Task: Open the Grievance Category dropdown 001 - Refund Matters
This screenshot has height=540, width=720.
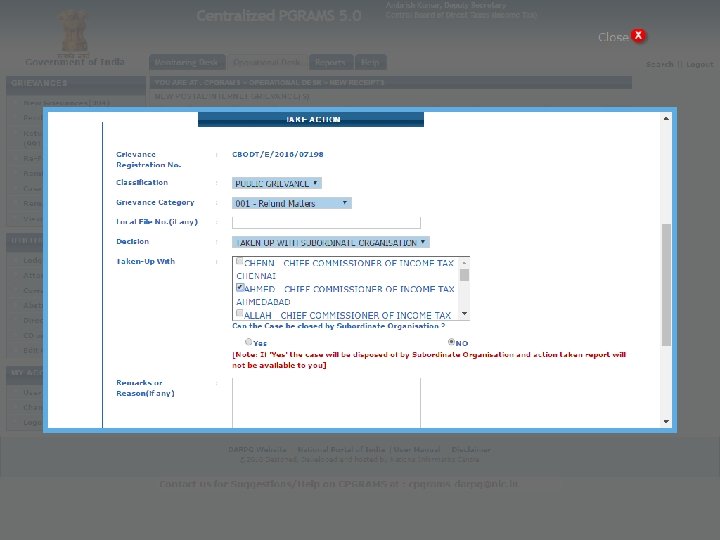Action: point(292,203)
